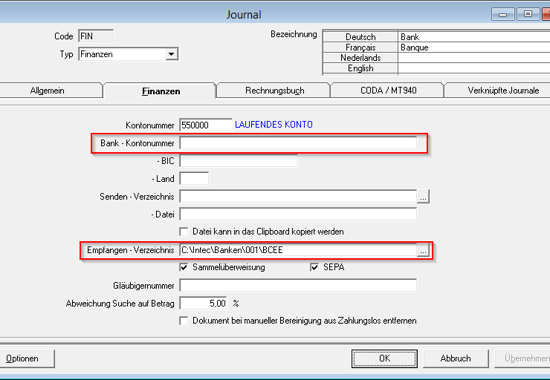This screenshot has height=380, width=550.
Task: Click the Typ combo box showing Finanzen
Action: click(128, 54)
